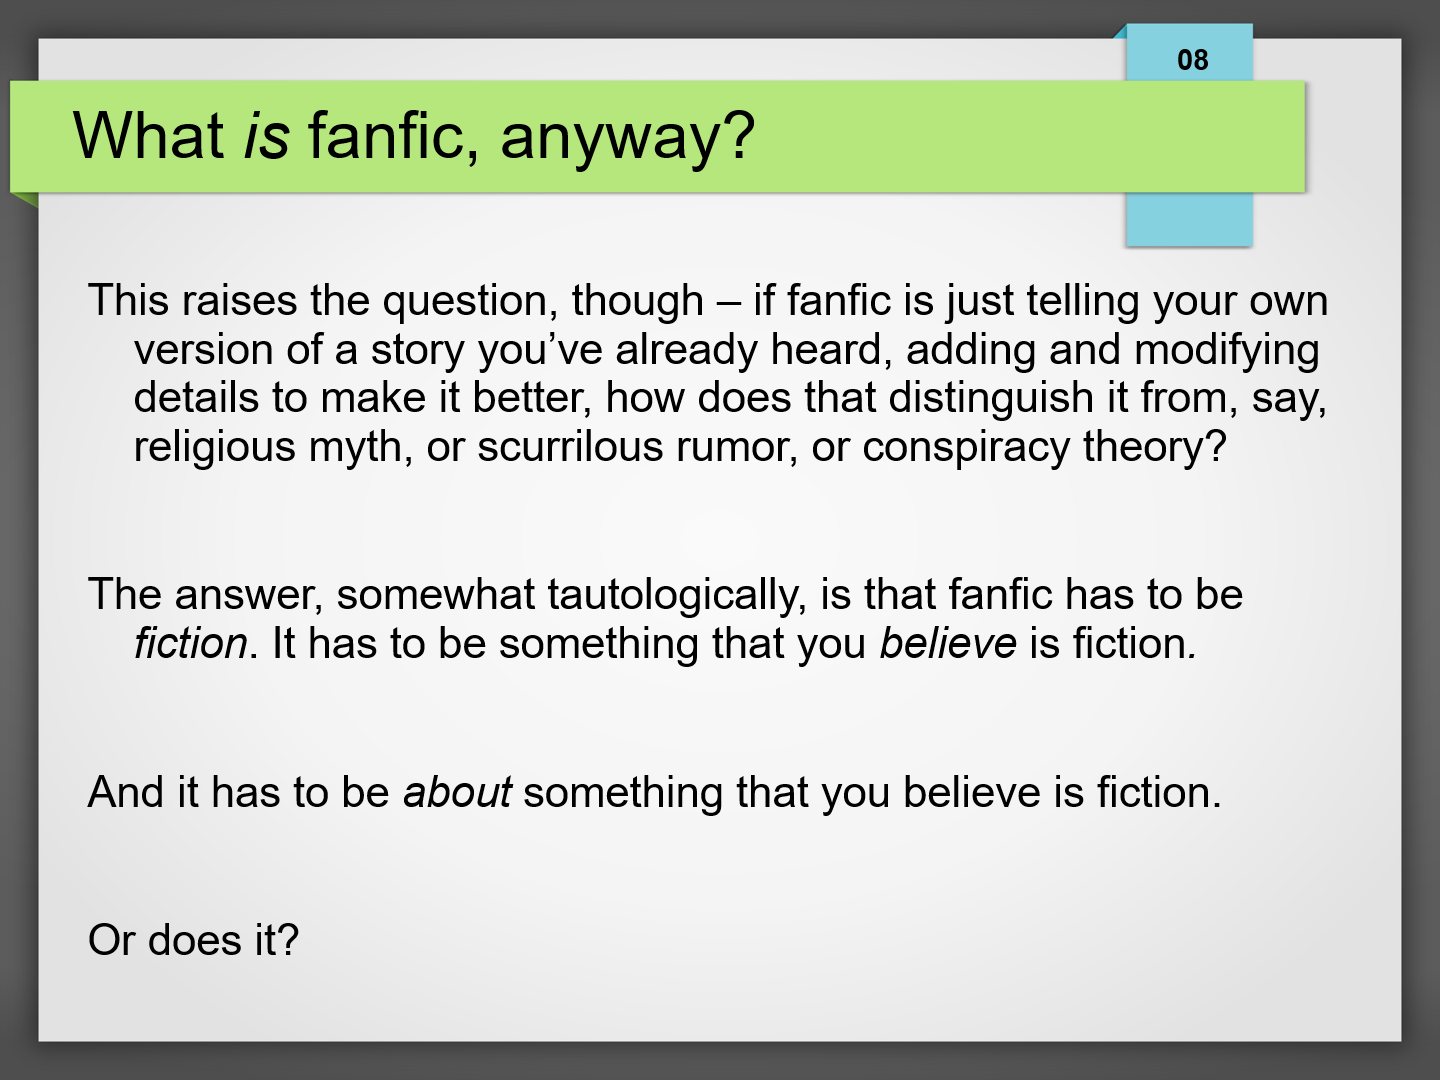This screenshot has height=1080, width=1440.
Task: Click the paragraph starting 'The answer, somewhat'
Action: tap(665, 619)
